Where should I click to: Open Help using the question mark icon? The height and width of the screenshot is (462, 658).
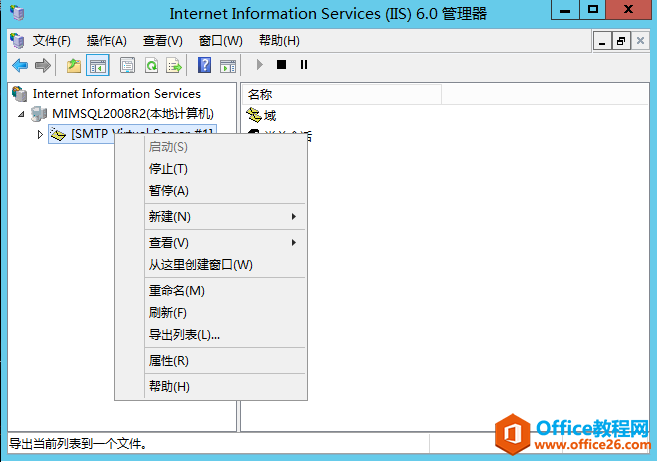204,65
